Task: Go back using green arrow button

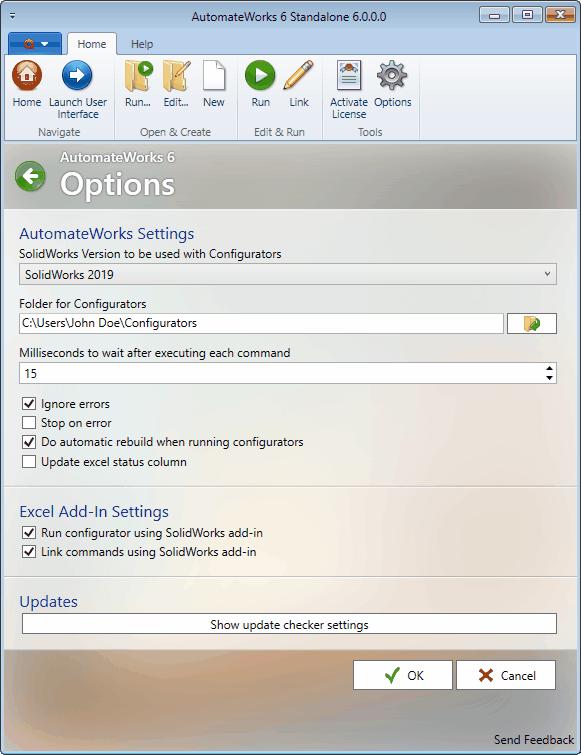Action: point(30,176)
